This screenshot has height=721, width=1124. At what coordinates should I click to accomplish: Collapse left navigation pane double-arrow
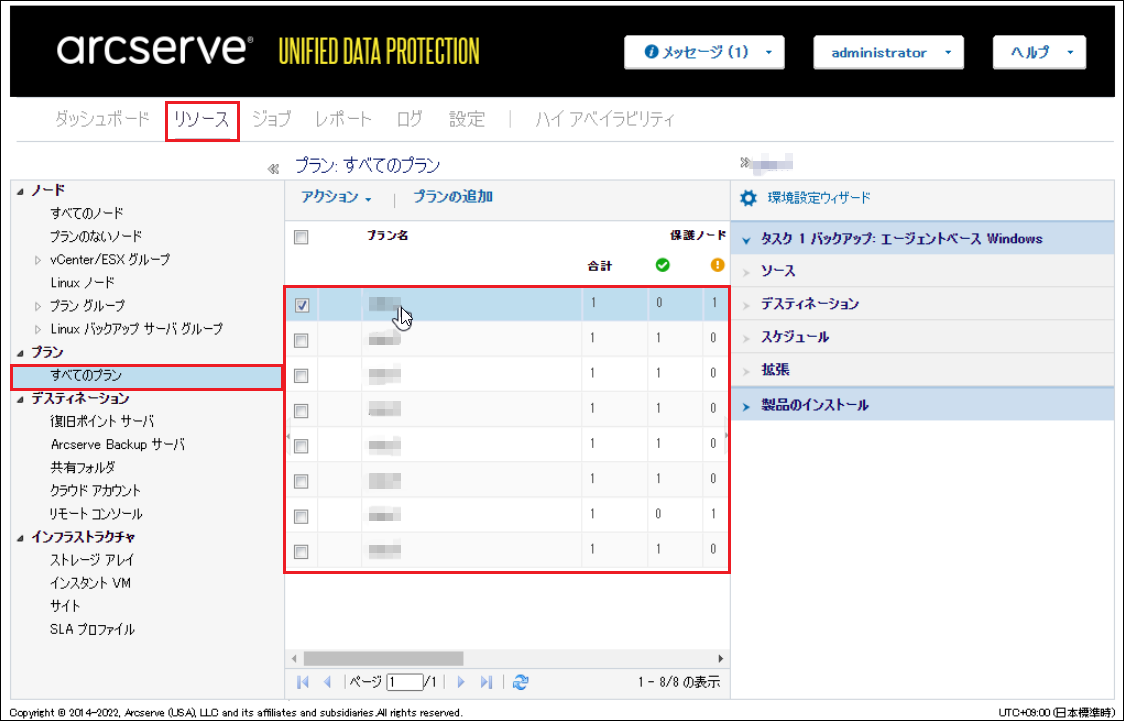pos(272,169)
